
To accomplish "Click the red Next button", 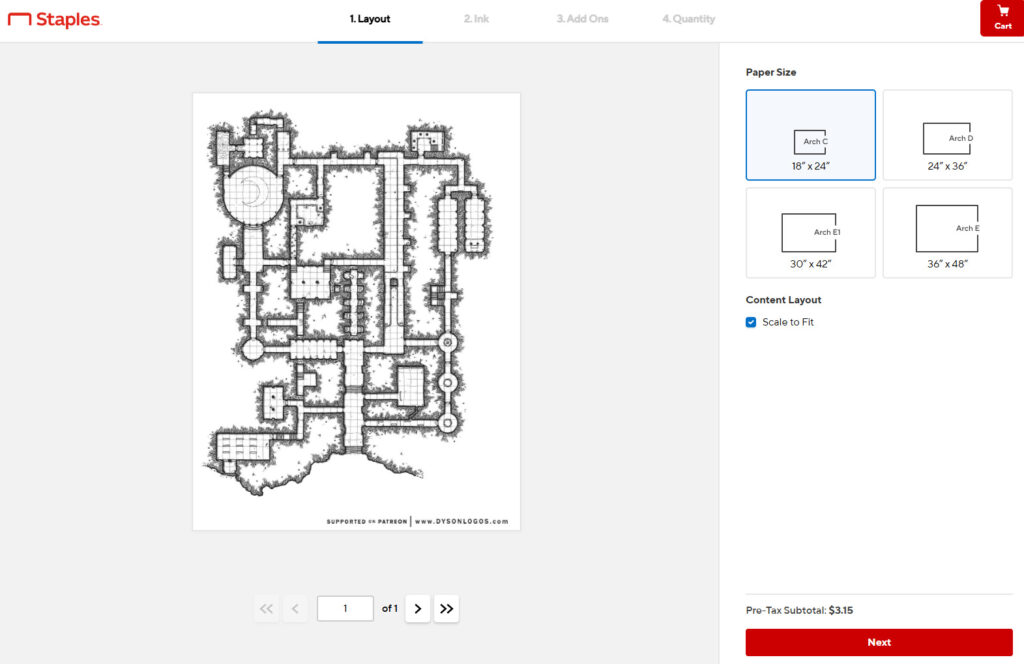I will [x=879, y=642].
